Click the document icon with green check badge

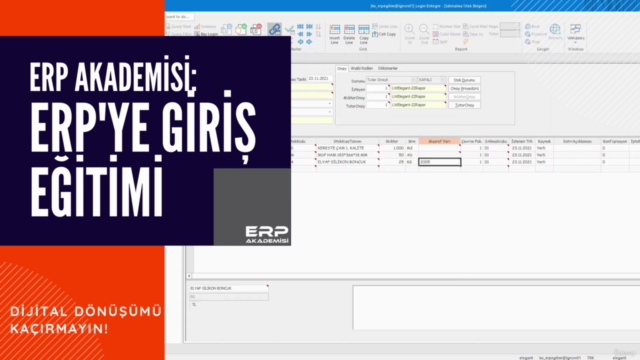tap(241, 29)
